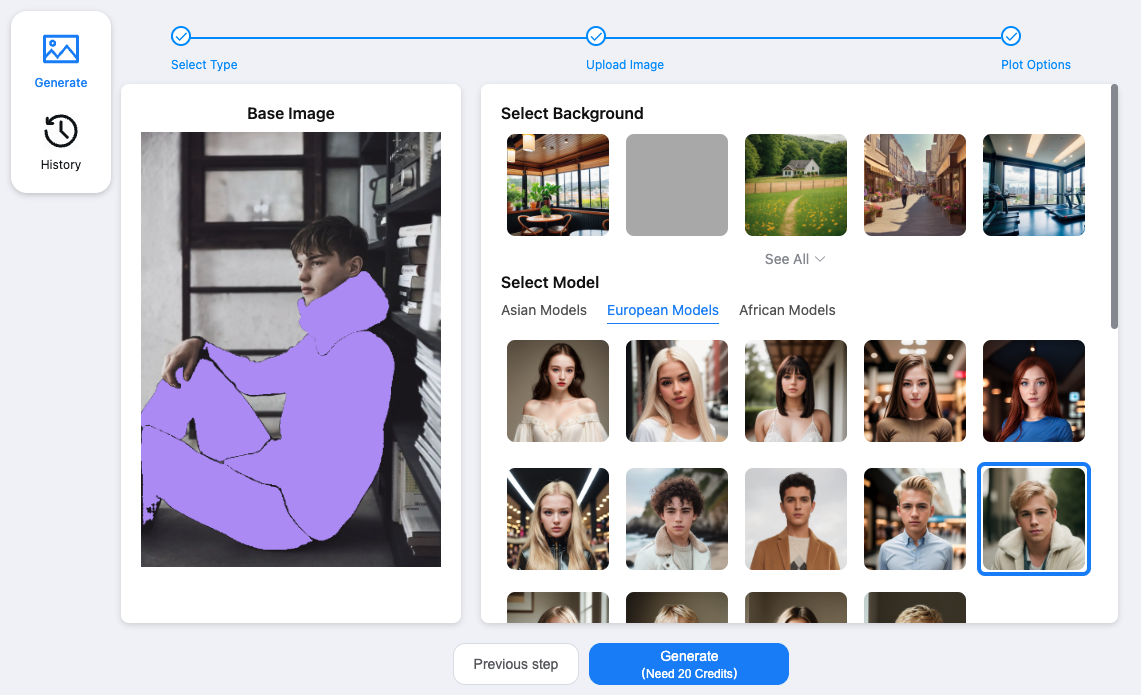Click the Plot Options step checkmark

click(x=1011, y=36)
